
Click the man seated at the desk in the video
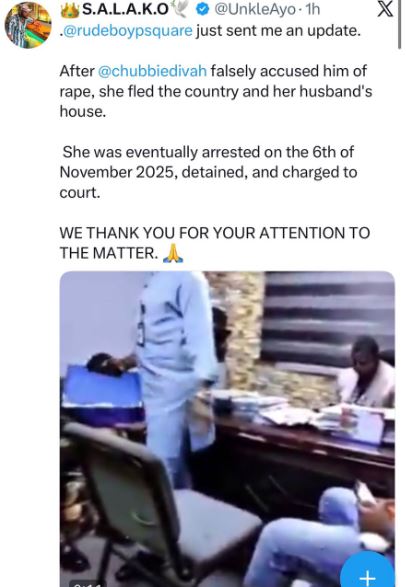click(367, 372)
